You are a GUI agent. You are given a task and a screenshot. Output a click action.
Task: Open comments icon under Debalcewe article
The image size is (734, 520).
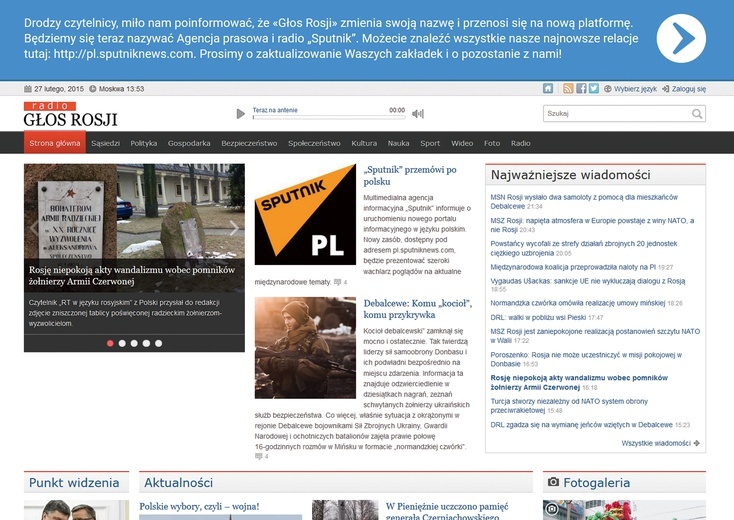coord(258,456)
